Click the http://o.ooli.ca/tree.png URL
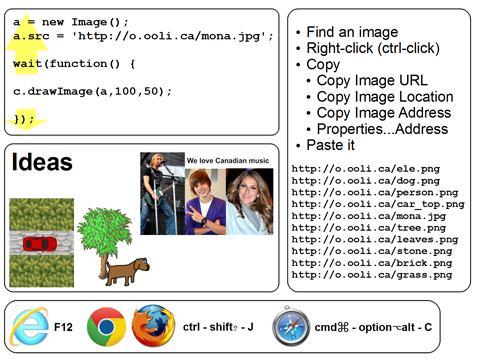Screen dimensions: 480x360 coord(369,228)
